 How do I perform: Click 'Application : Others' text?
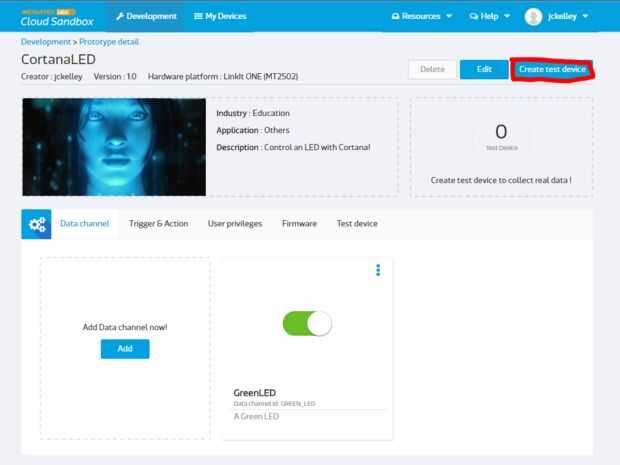point(253,130)
